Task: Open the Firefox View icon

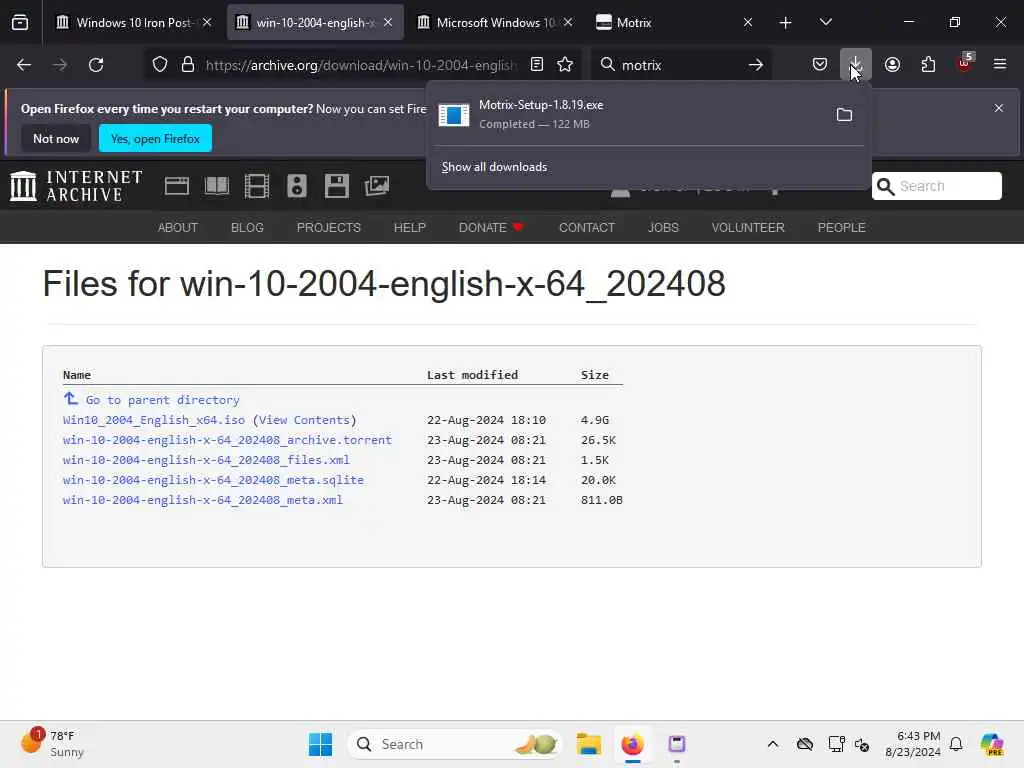Action: (x=20, y=23)
